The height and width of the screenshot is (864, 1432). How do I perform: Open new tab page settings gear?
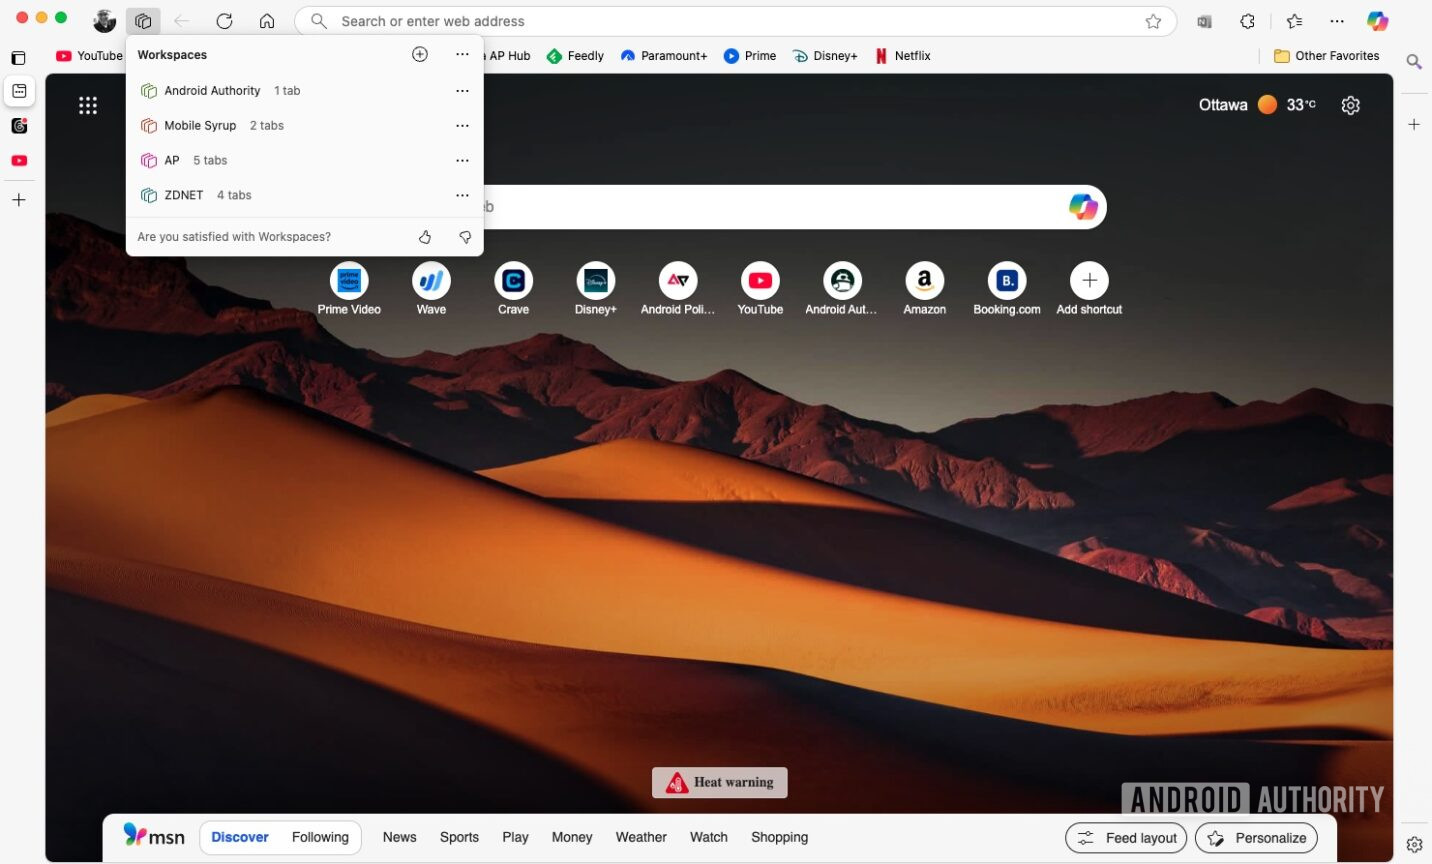[x=1351, y=105]
